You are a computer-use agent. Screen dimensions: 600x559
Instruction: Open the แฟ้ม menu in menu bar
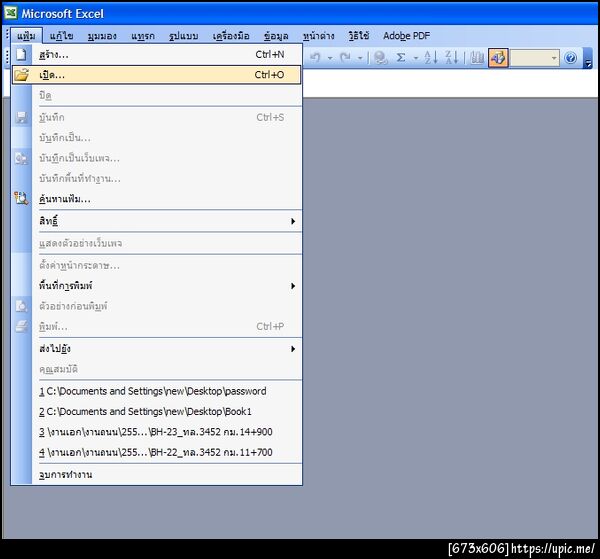pyautogui.click(x=26, y=36)
